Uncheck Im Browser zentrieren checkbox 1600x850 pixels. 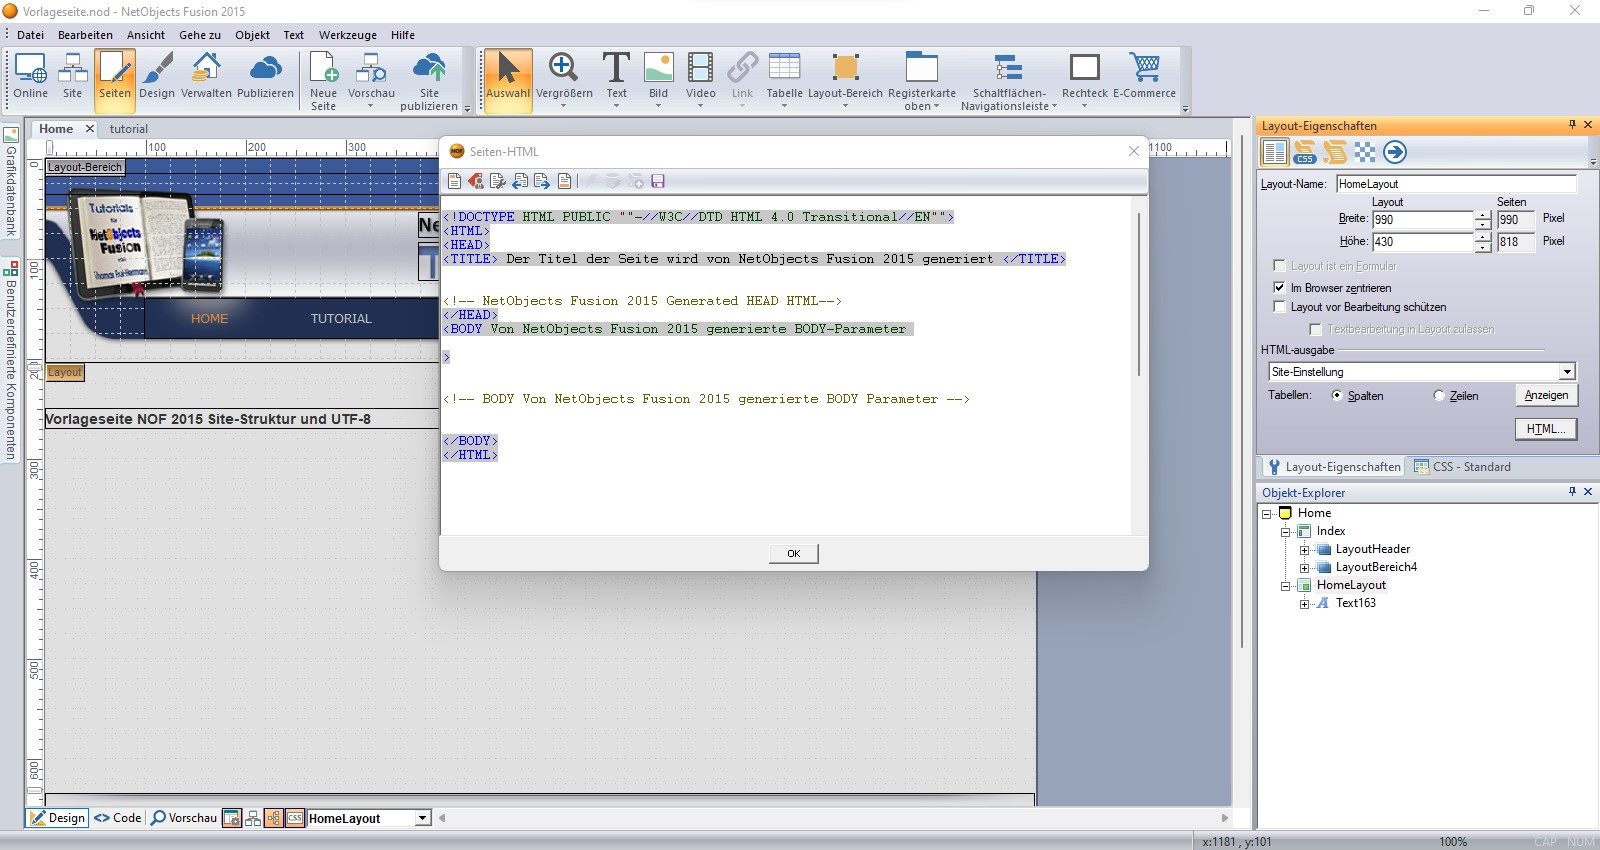(1279, 287)
